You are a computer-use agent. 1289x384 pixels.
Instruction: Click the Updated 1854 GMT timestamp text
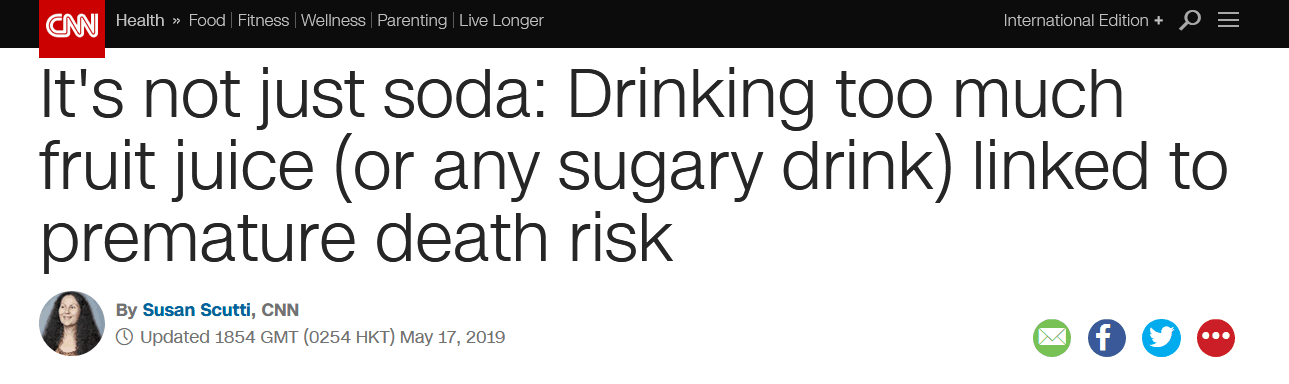[x=322, y=337]
